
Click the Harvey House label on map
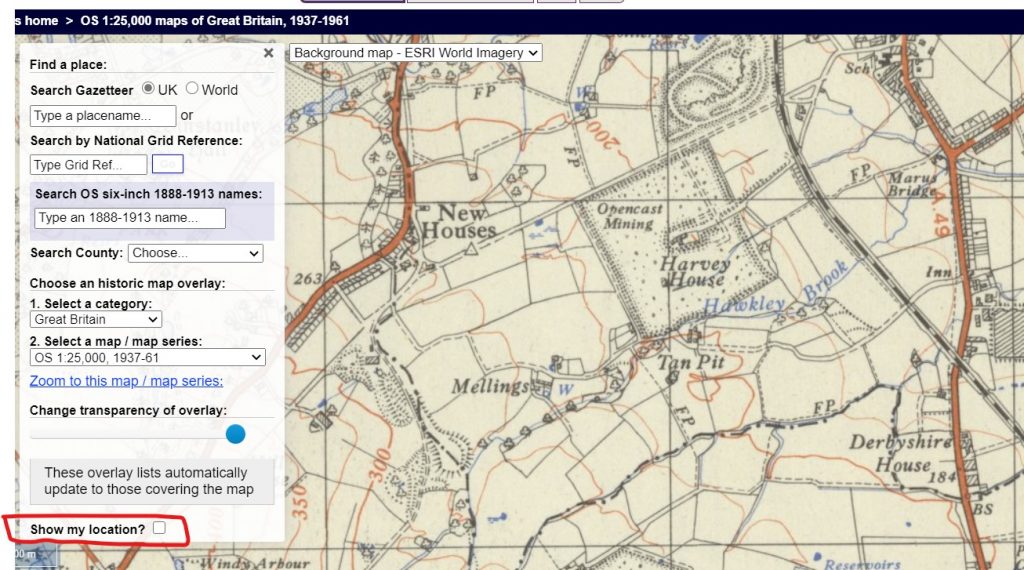coord(694,272)
